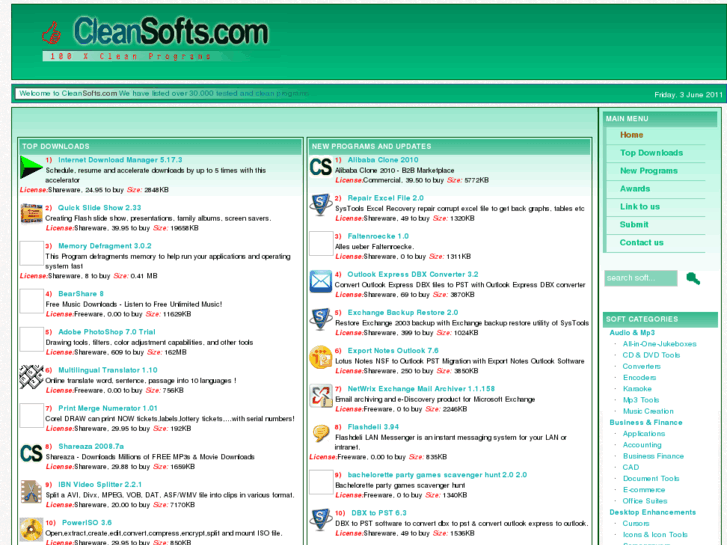Click the Internet Download Manager green arrow icon

pyautogui.click(x=31, y=167)
